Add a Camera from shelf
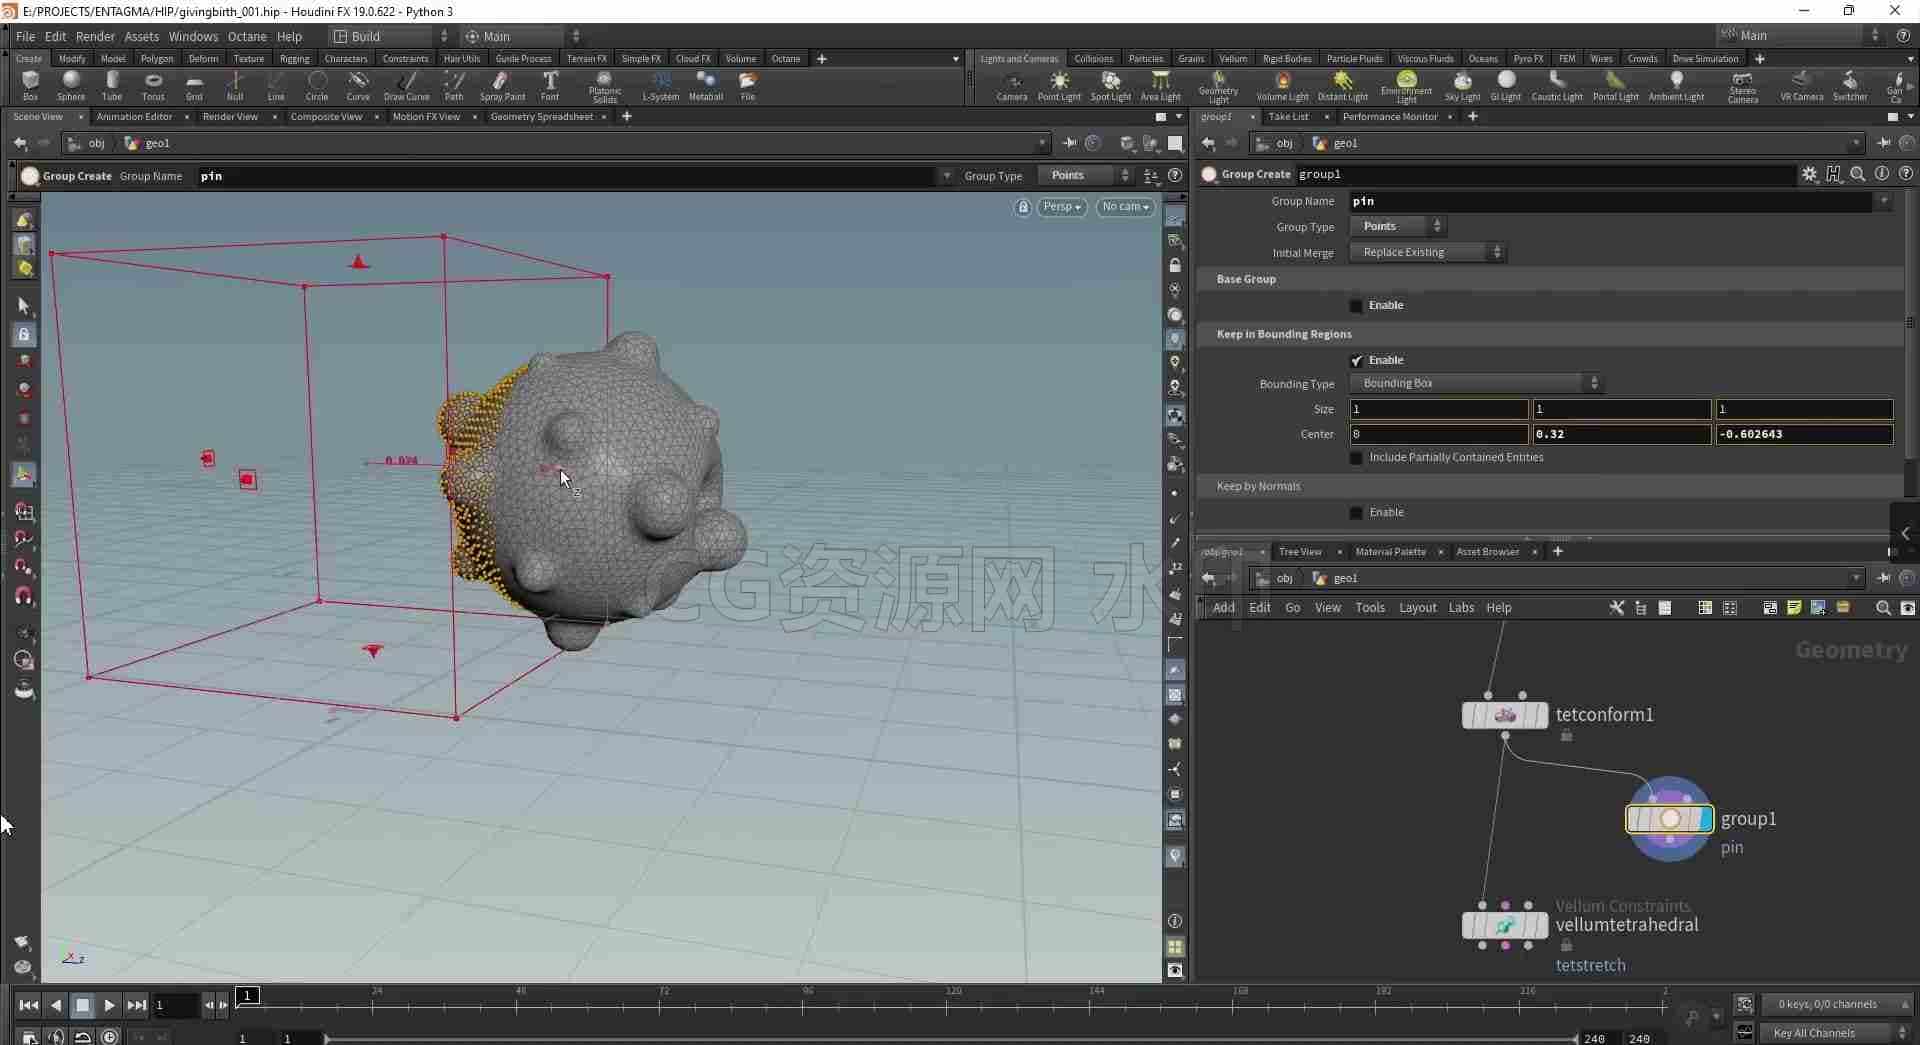The width and height of the screenshot is (1920, 1045). click(1012, 86)
